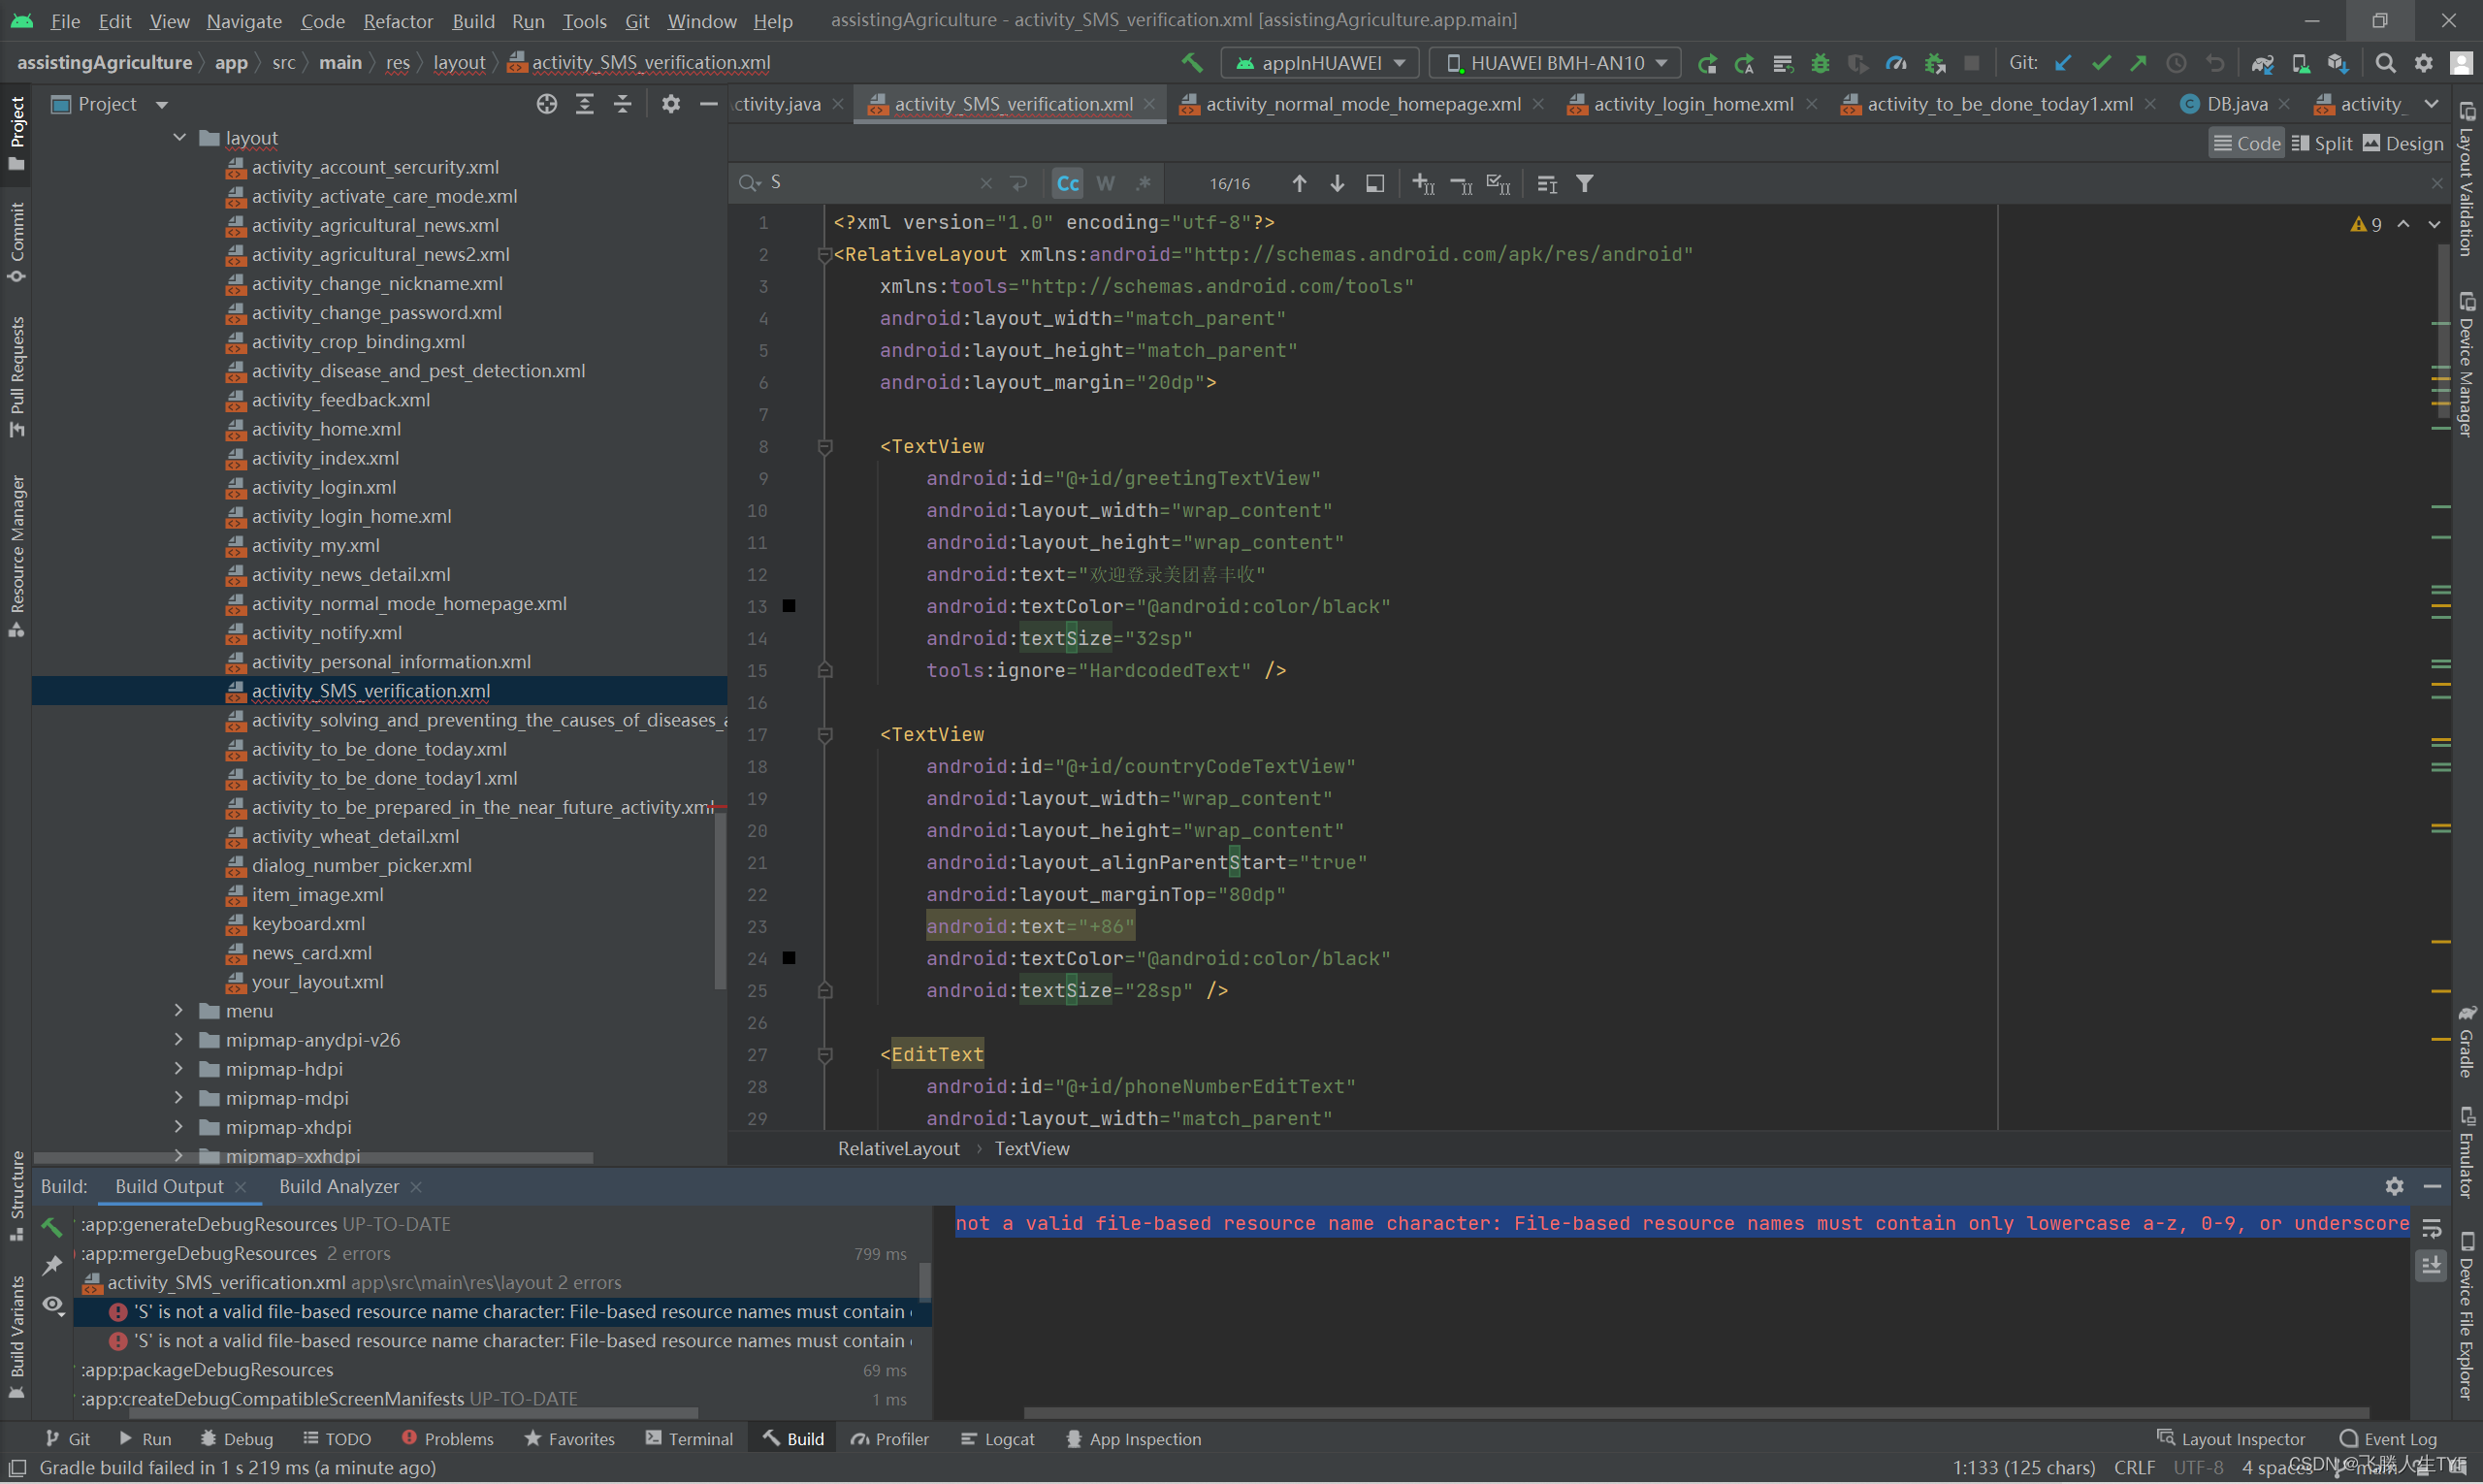Toggle scroll to end in Build output
2483x1484 pixels.
click(2431, 1265)
